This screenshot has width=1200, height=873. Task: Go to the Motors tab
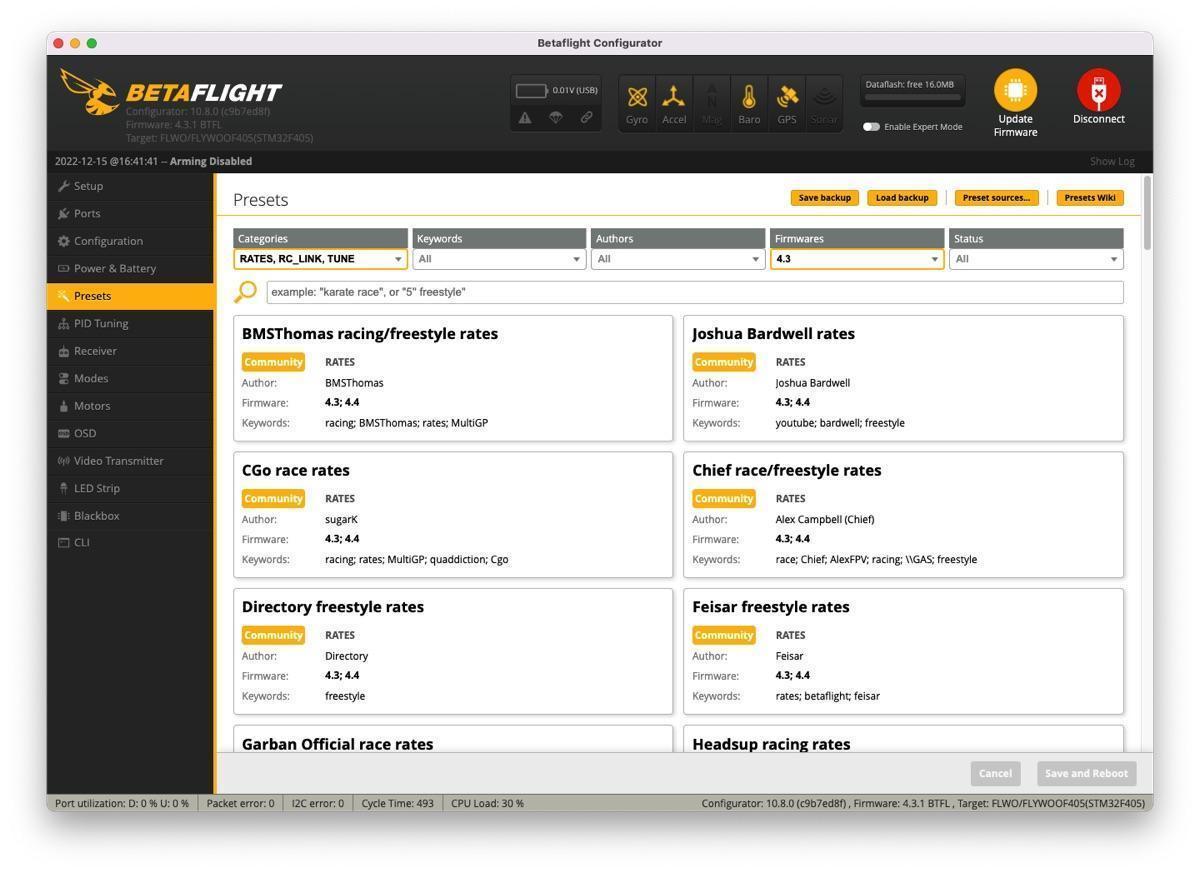pos(130,406)
